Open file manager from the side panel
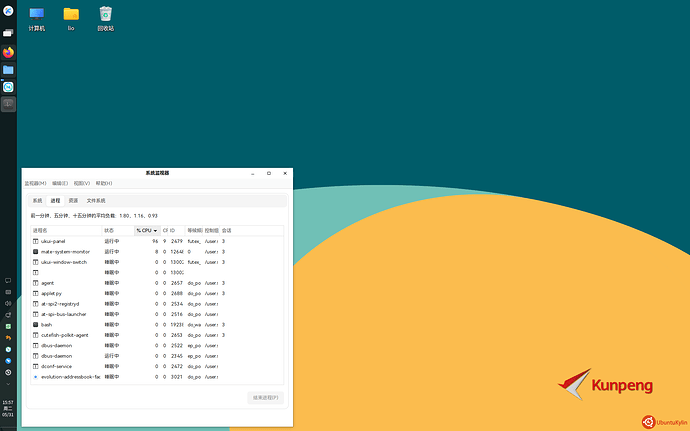 tap(7, 70)
